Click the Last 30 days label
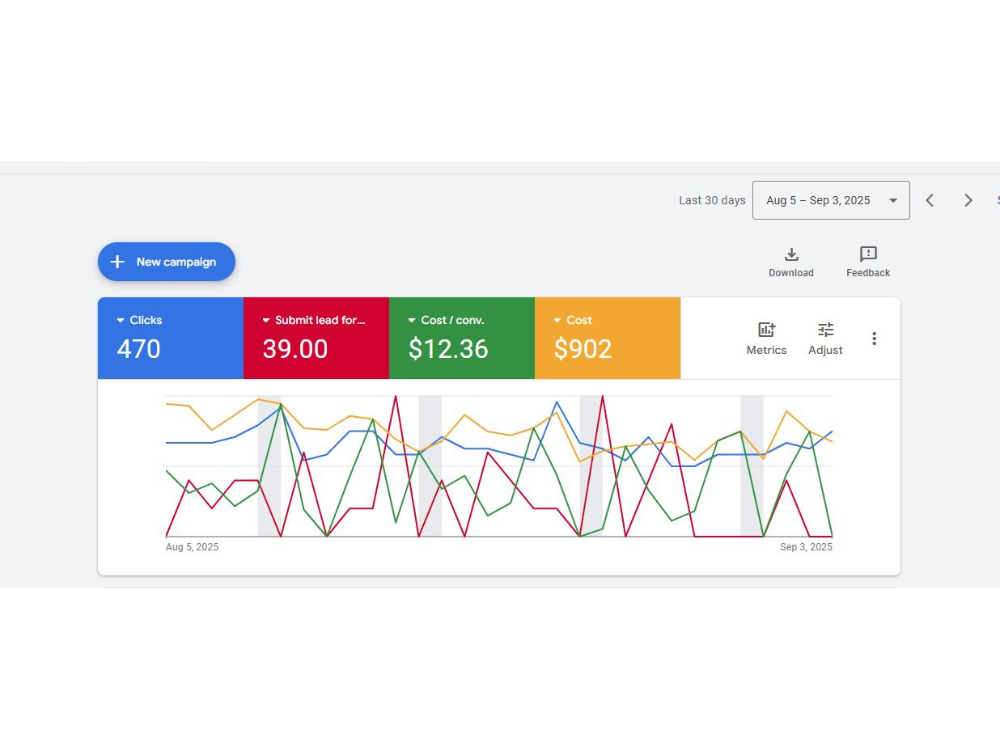 tap(712, 200)
